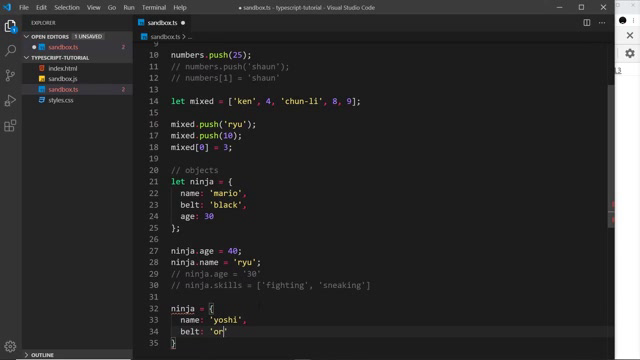Click the error-underlined ninja on line 32
Image resolution: width=640 pixels, height=360 pixels.
coord(182,309)
